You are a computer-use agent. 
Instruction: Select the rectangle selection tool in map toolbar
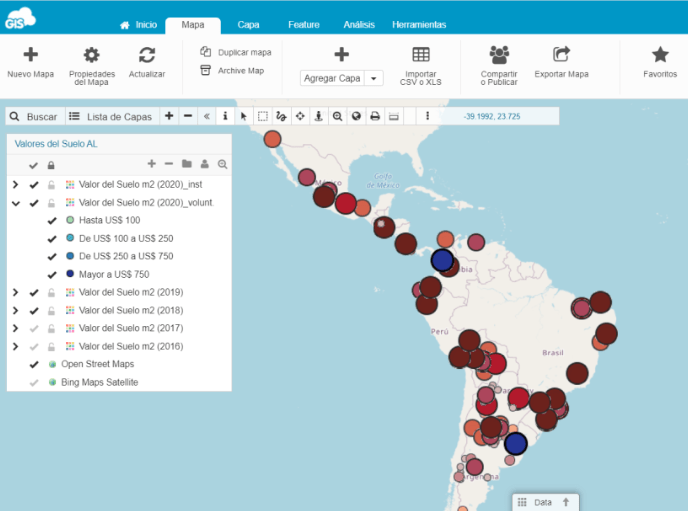(262, 116)
